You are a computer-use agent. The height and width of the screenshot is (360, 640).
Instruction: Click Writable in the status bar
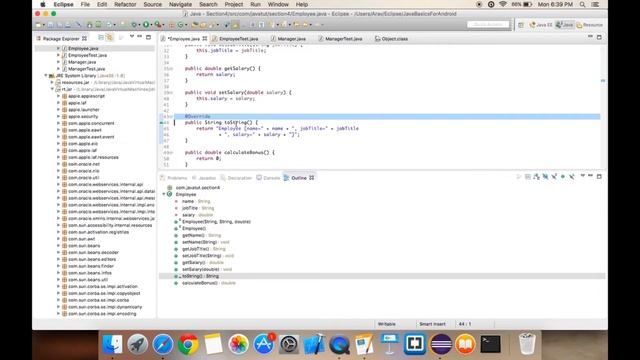(387, 324)
